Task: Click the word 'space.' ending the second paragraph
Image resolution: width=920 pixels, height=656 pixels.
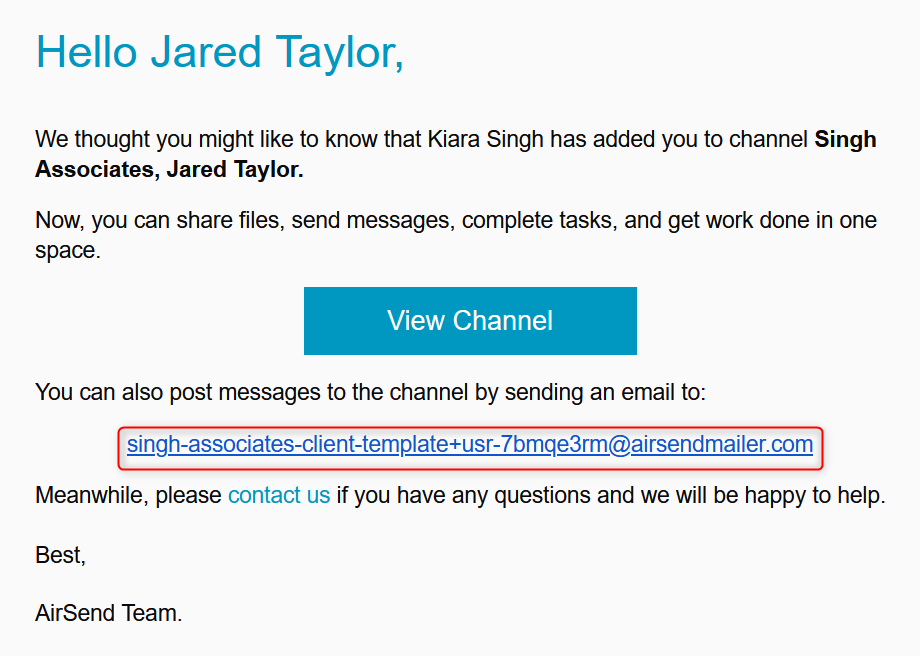Action: click(68, 251)
